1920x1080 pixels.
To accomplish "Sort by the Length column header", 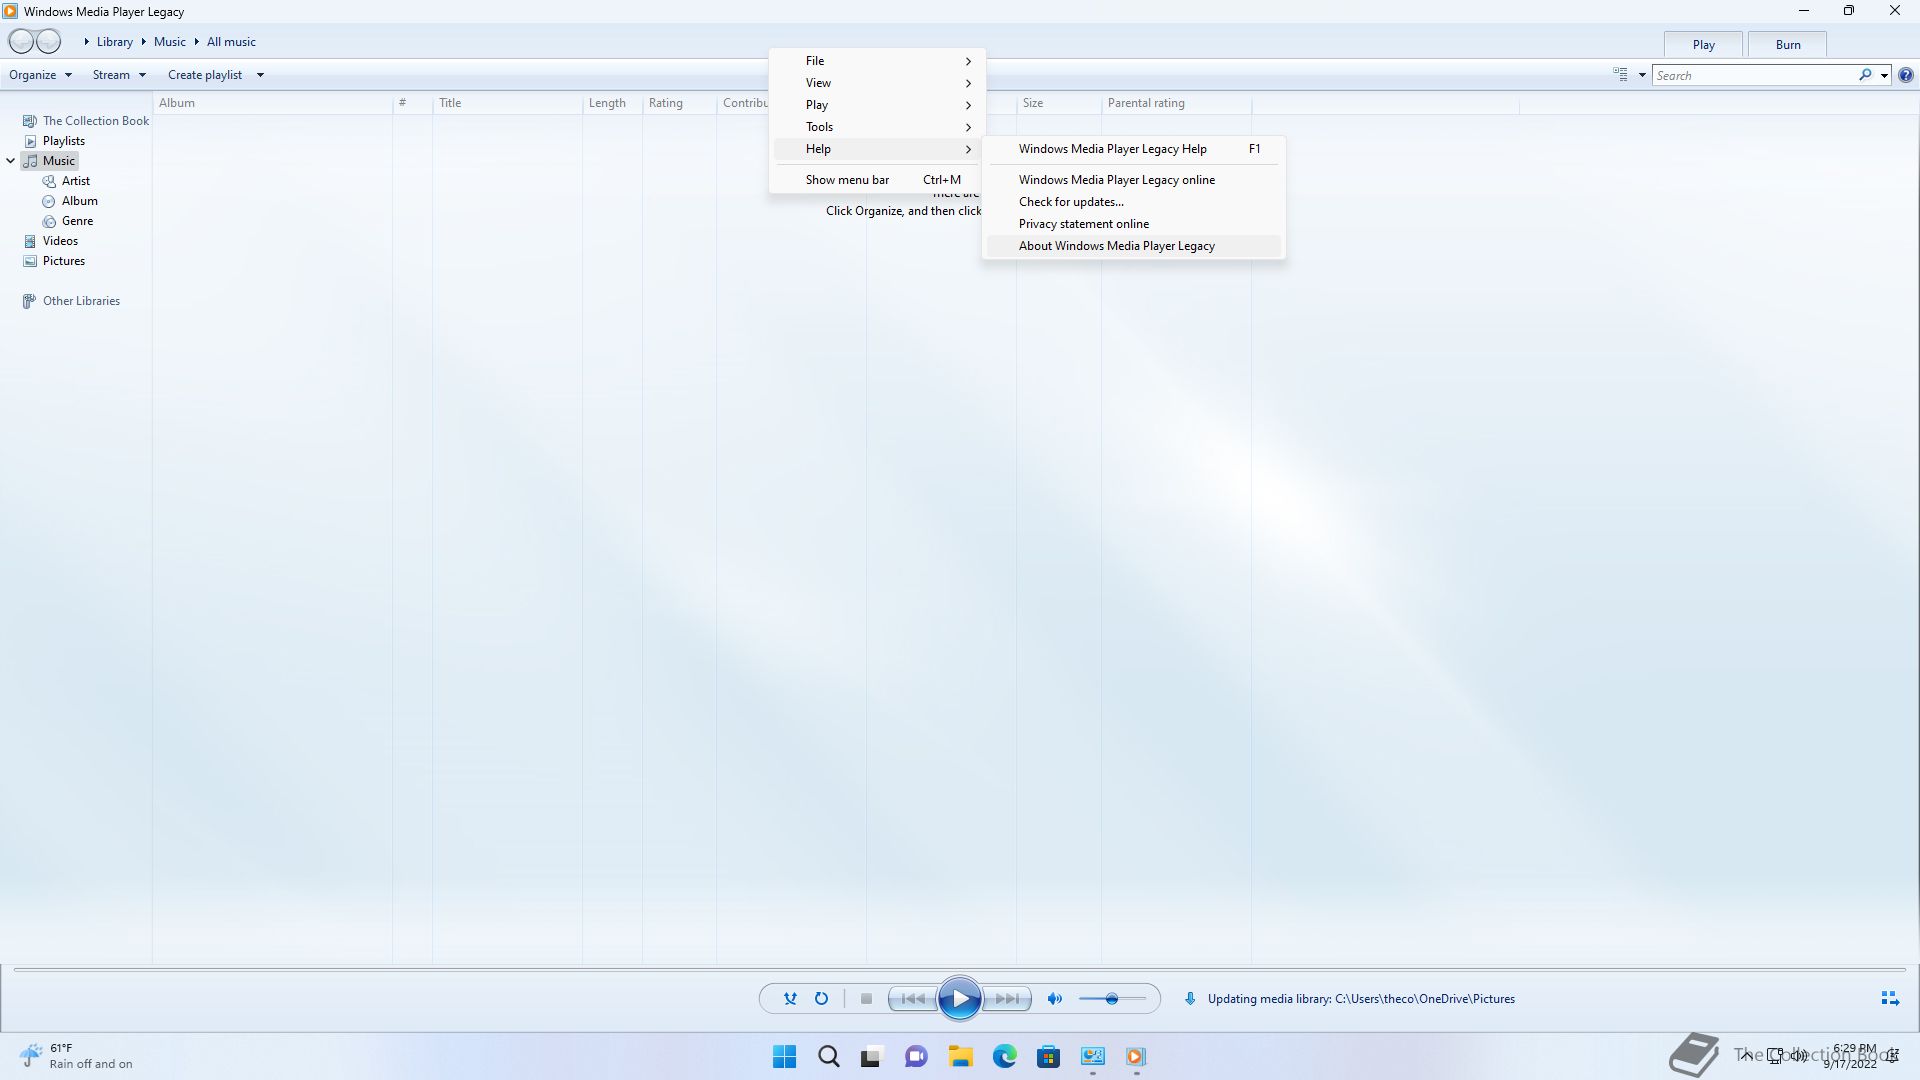I will 612,103.
